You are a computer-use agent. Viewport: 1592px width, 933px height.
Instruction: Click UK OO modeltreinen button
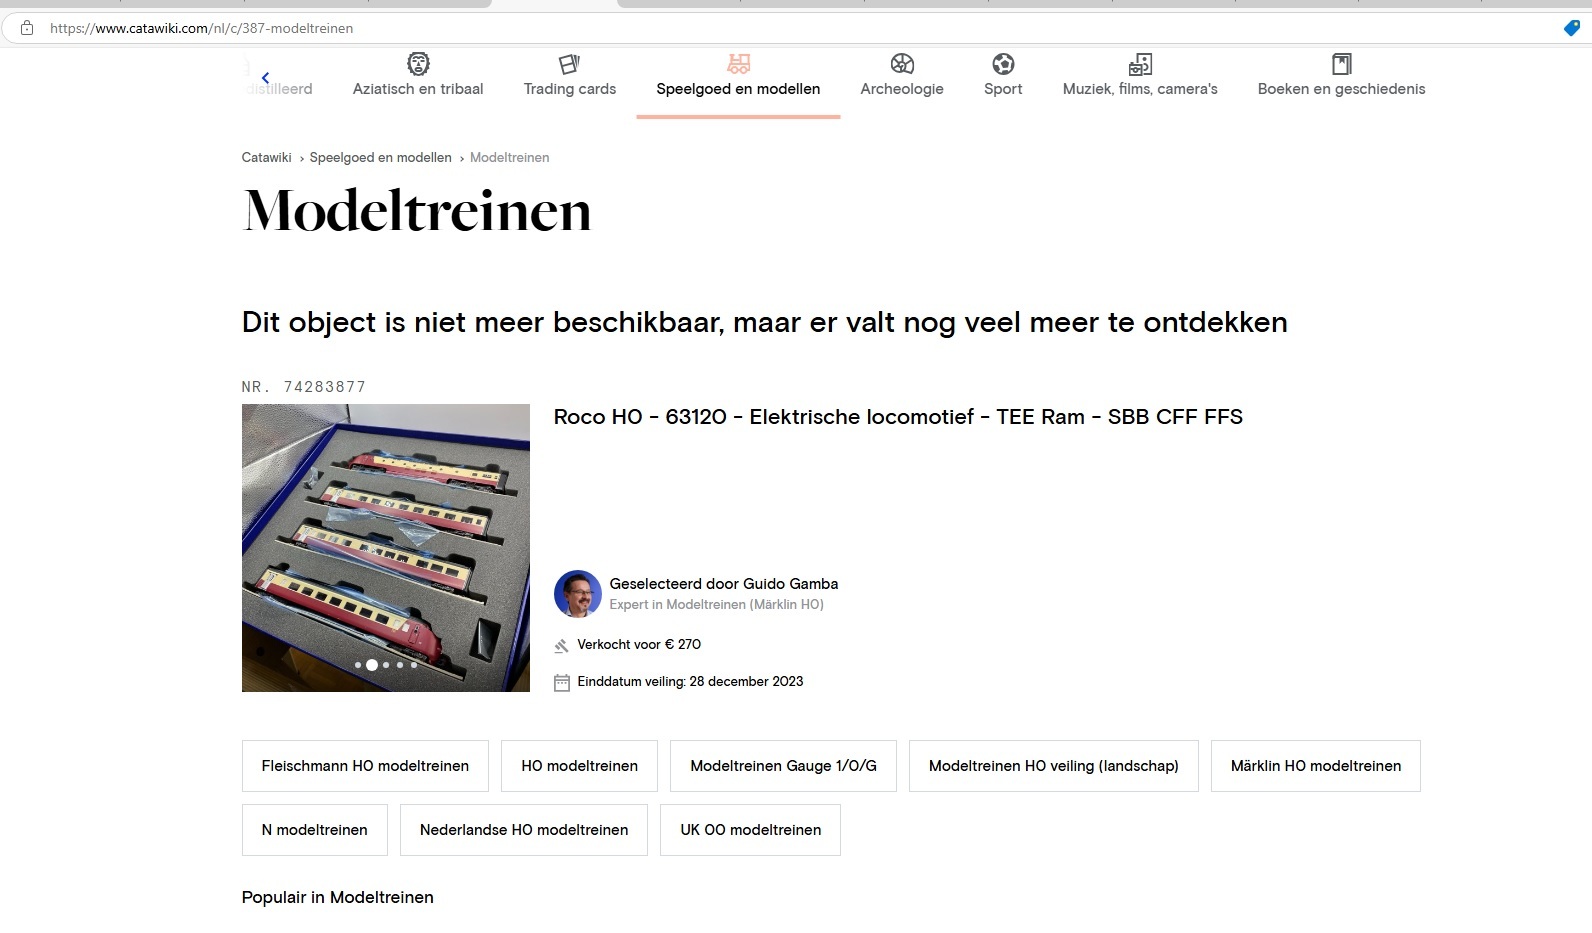click(x=750, y=830)
